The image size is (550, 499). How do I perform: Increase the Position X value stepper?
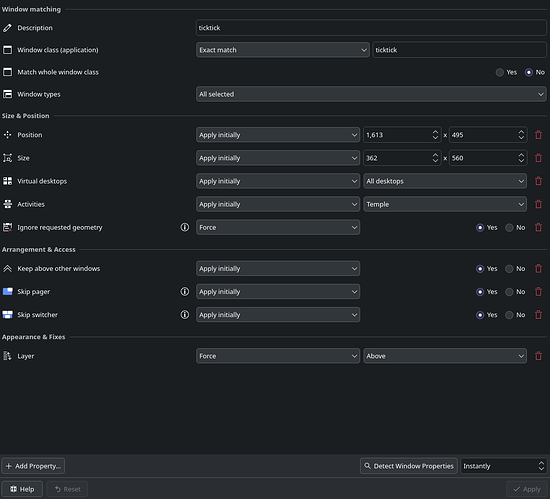click(435, 132)
